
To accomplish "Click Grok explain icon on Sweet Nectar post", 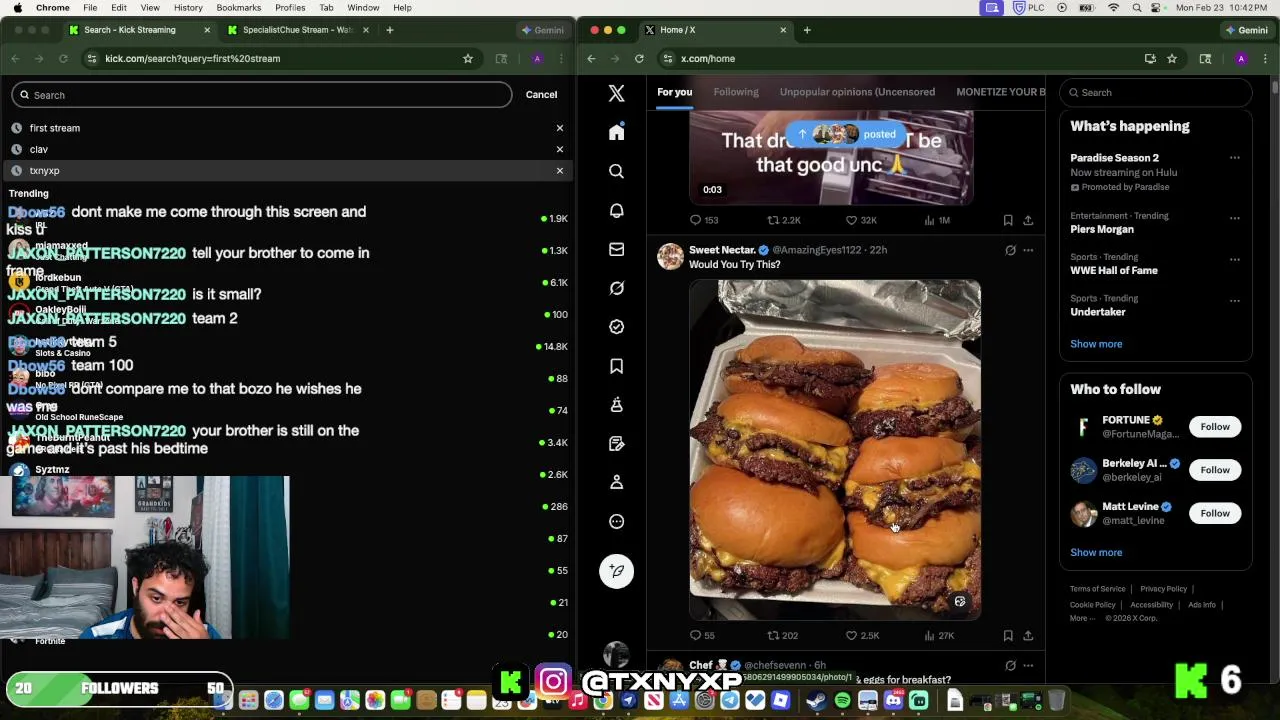I will click(1010, 250).
